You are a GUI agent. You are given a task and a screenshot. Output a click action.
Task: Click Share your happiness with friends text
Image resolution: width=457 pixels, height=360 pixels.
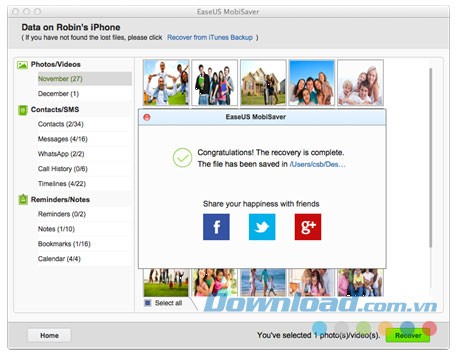[x=261, y=204]
